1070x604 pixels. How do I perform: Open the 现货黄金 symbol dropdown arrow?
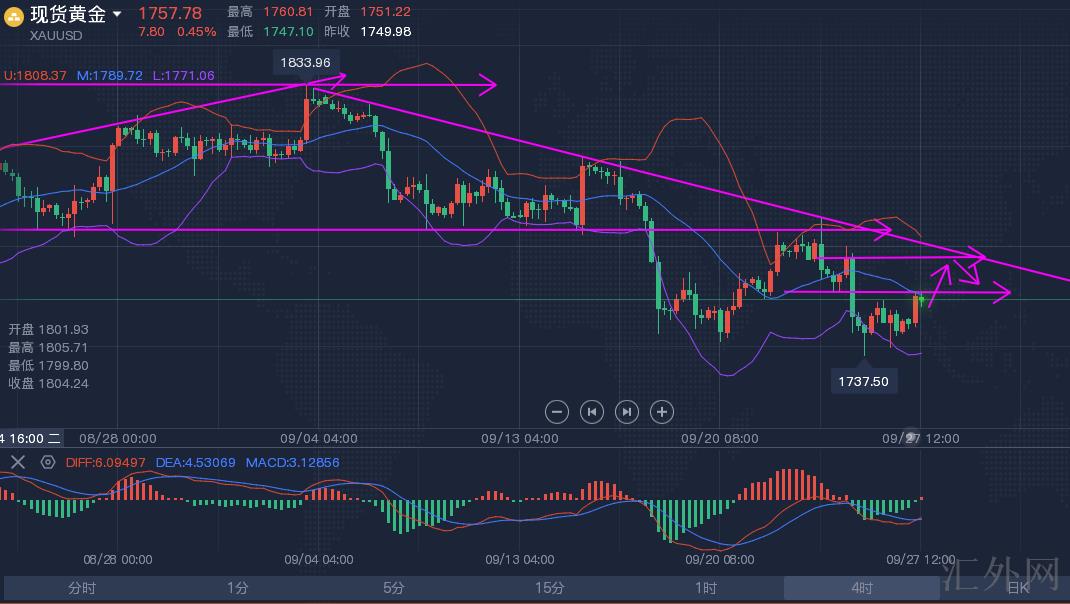tap(117, 14)
